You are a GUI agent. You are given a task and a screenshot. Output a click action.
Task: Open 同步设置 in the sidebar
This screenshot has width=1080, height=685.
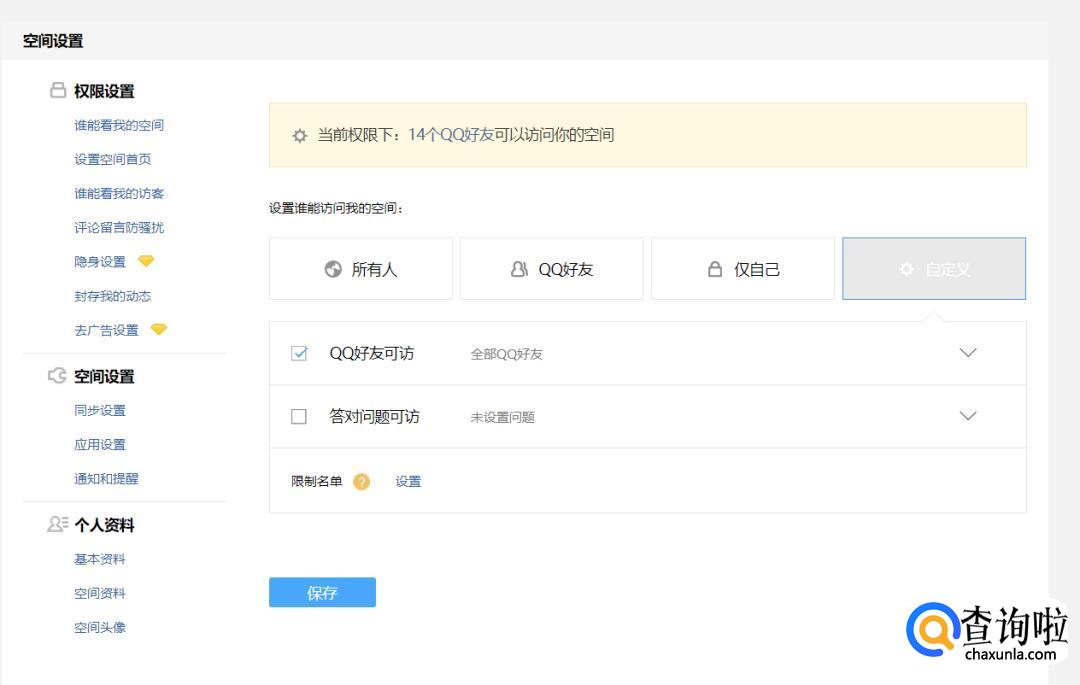100,410
